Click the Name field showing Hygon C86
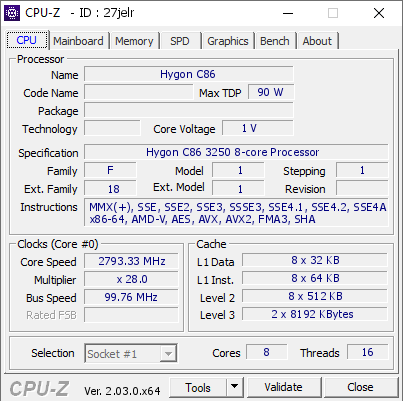This screenshot has height=401, width=403. pos(189,74)
